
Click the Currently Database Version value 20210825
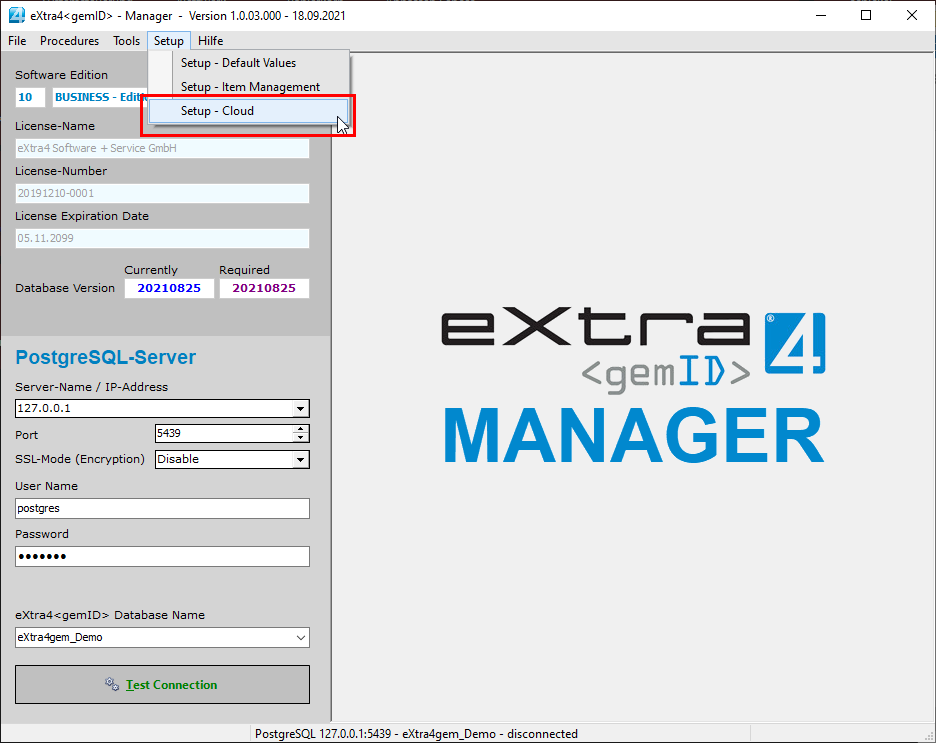169,287
